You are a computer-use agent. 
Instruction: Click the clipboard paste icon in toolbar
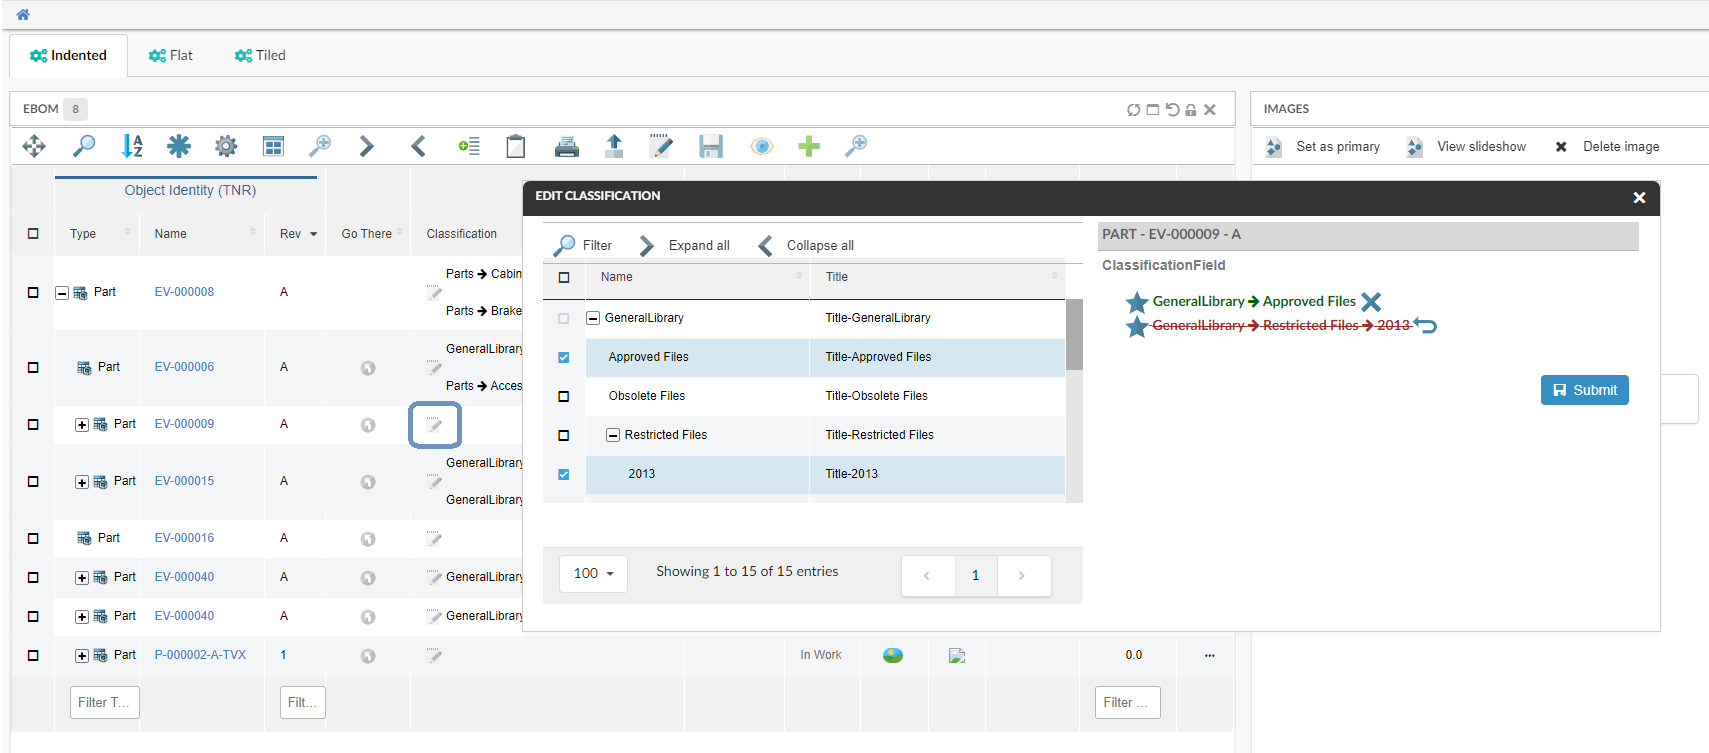click(x=516, y=147)
